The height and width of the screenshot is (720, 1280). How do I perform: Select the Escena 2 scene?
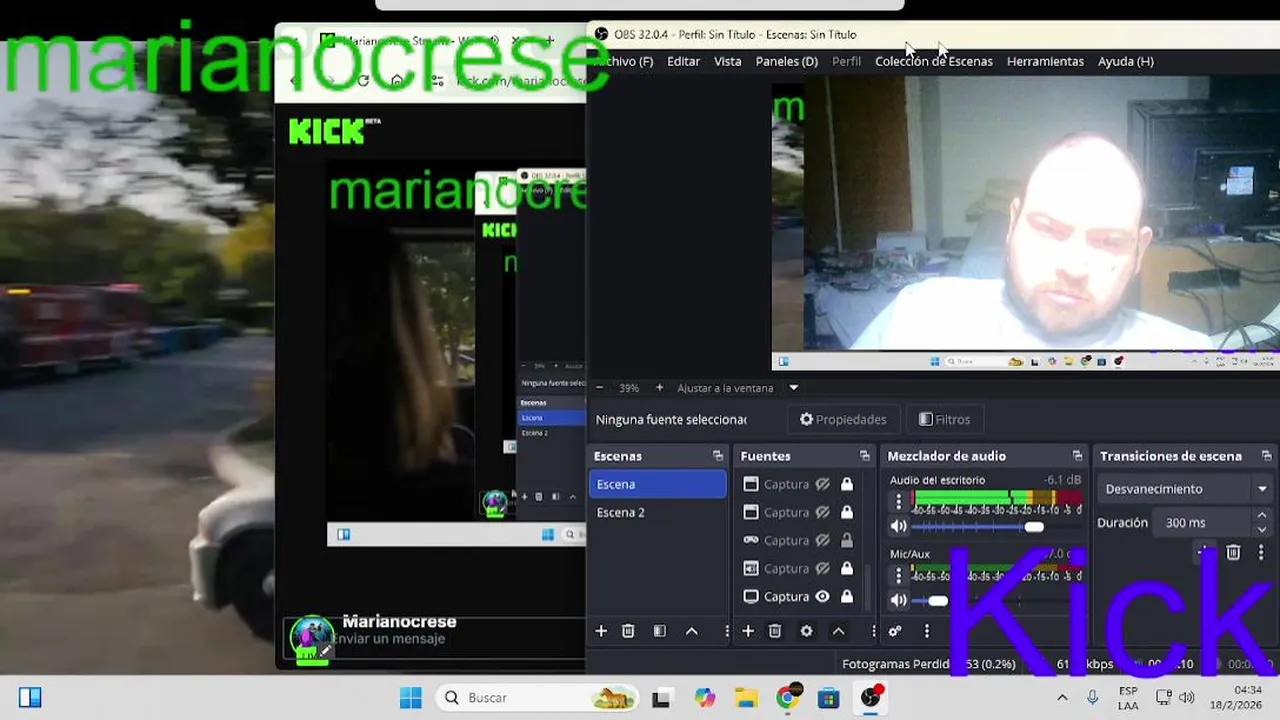pos(658,512)
